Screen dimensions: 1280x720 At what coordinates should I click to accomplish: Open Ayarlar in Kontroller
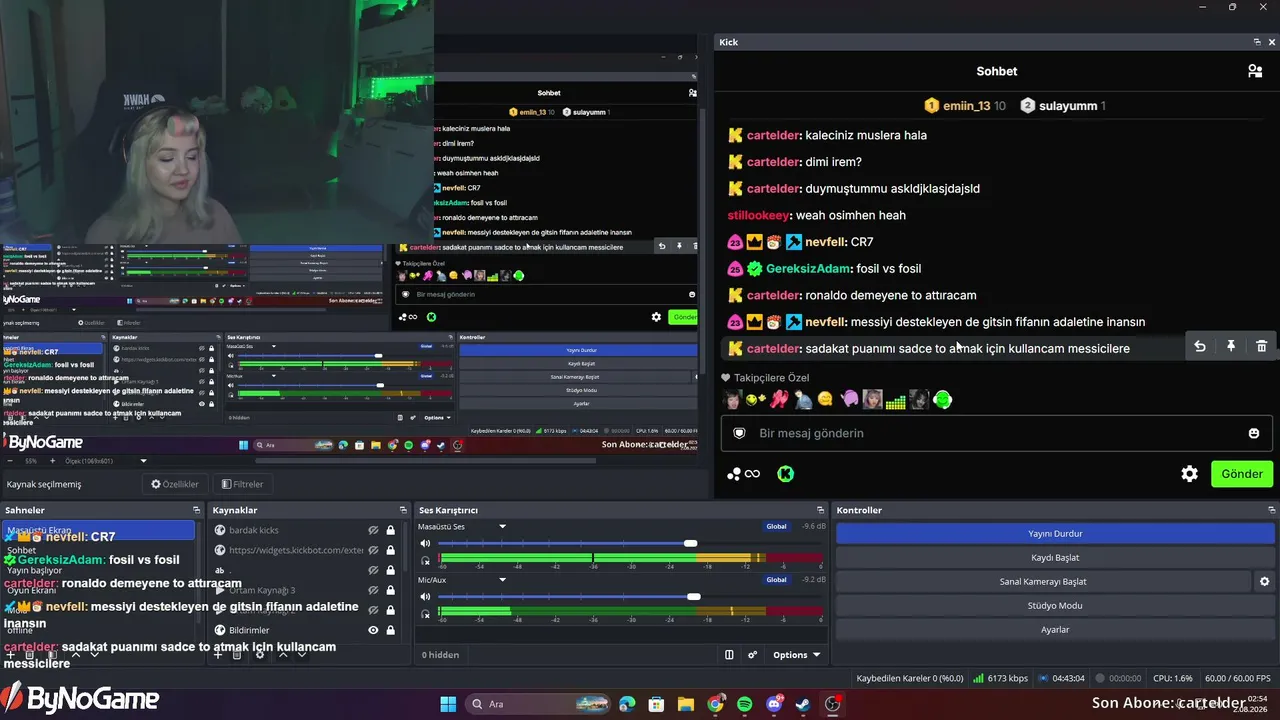point(1055,629)
